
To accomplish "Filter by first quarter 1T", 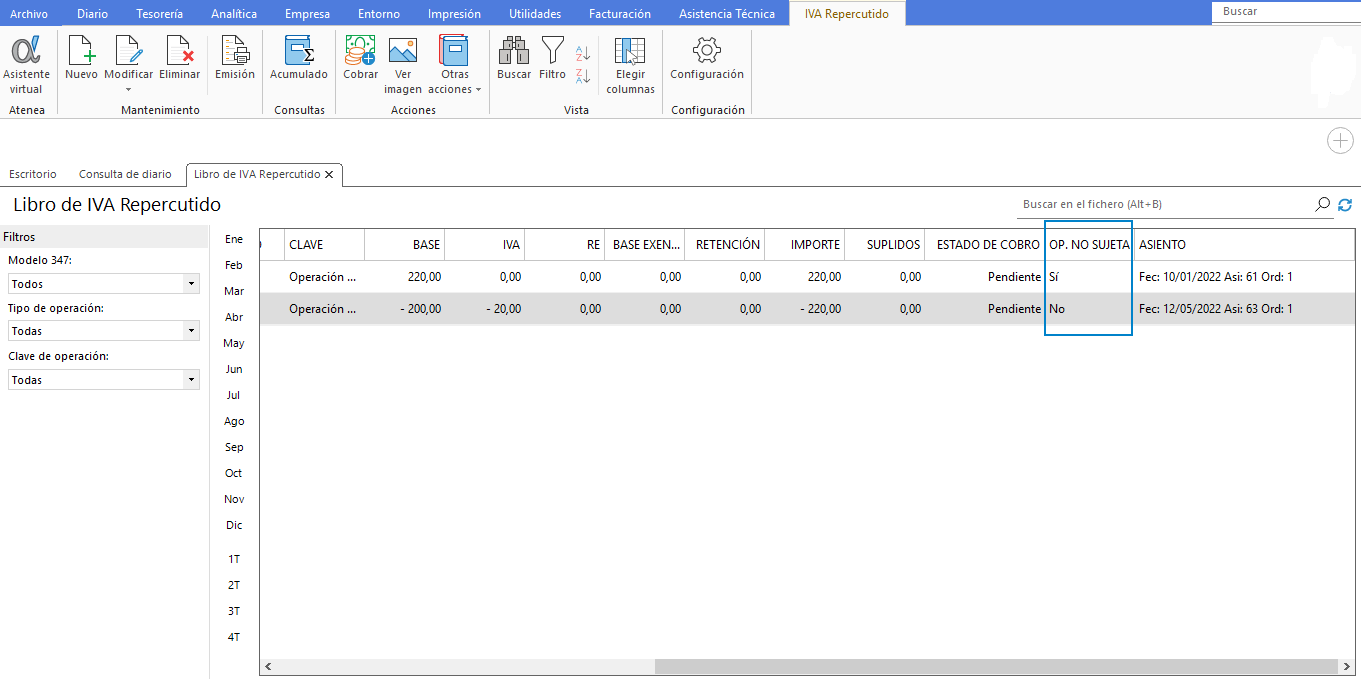I will [x=234, y=559].
